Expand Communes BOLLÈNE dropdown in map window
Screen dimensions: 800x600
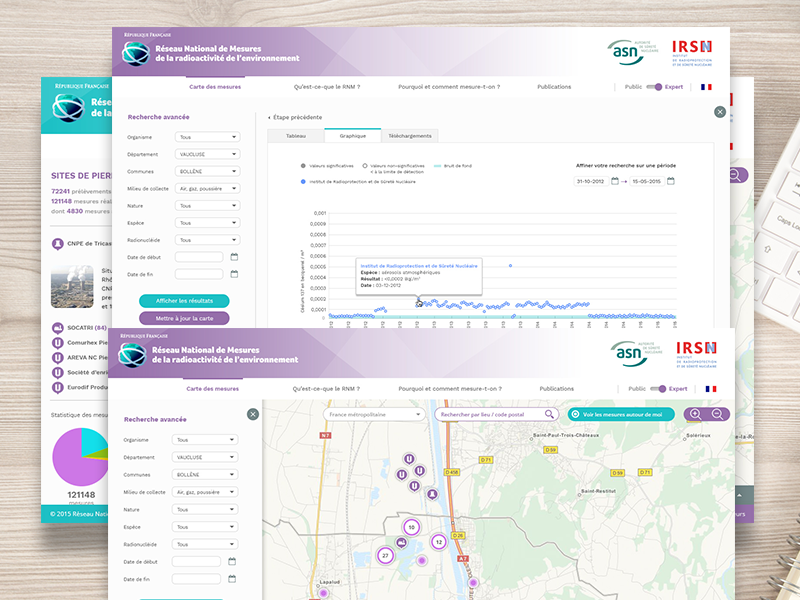tap(205, 475)
